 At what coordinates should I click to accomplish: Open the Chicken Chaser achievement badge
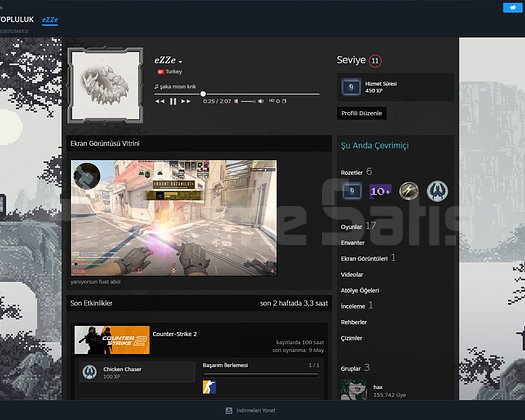pos(90,372)
